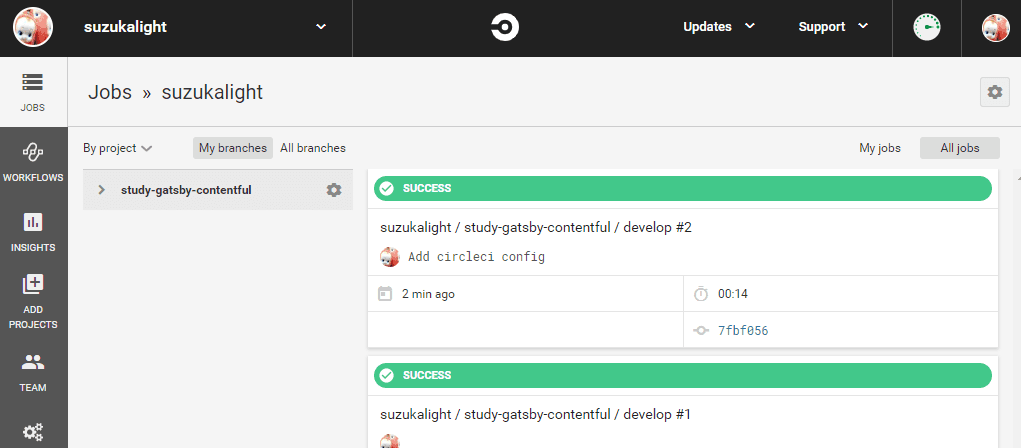The image size is (1021, 448).
Task: Switch to the My branches filter
Action: [233, 148]
